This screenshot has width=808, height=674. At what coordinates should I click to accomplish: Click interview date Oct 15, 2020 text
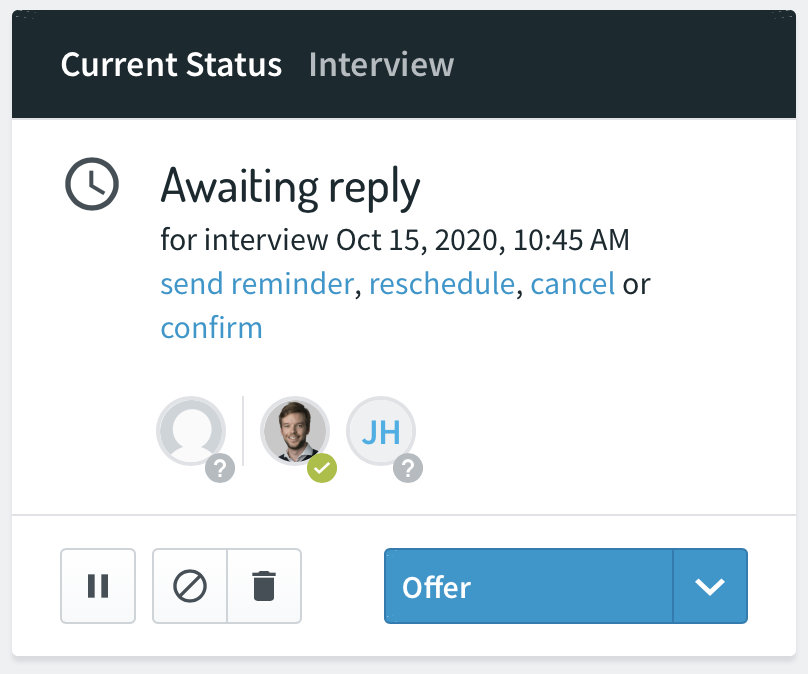(x=418, y=240)
